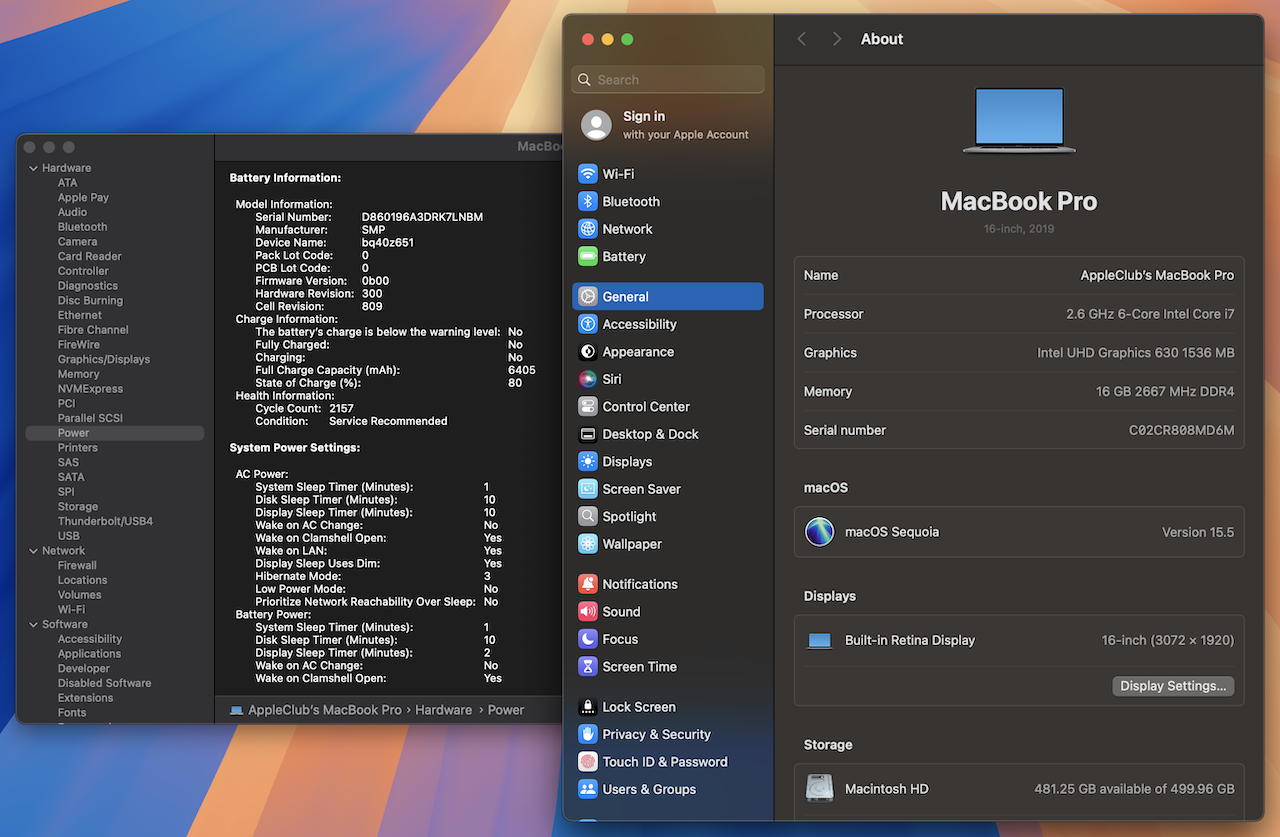Click Hardware in the System Information path bar

point(443,710)
